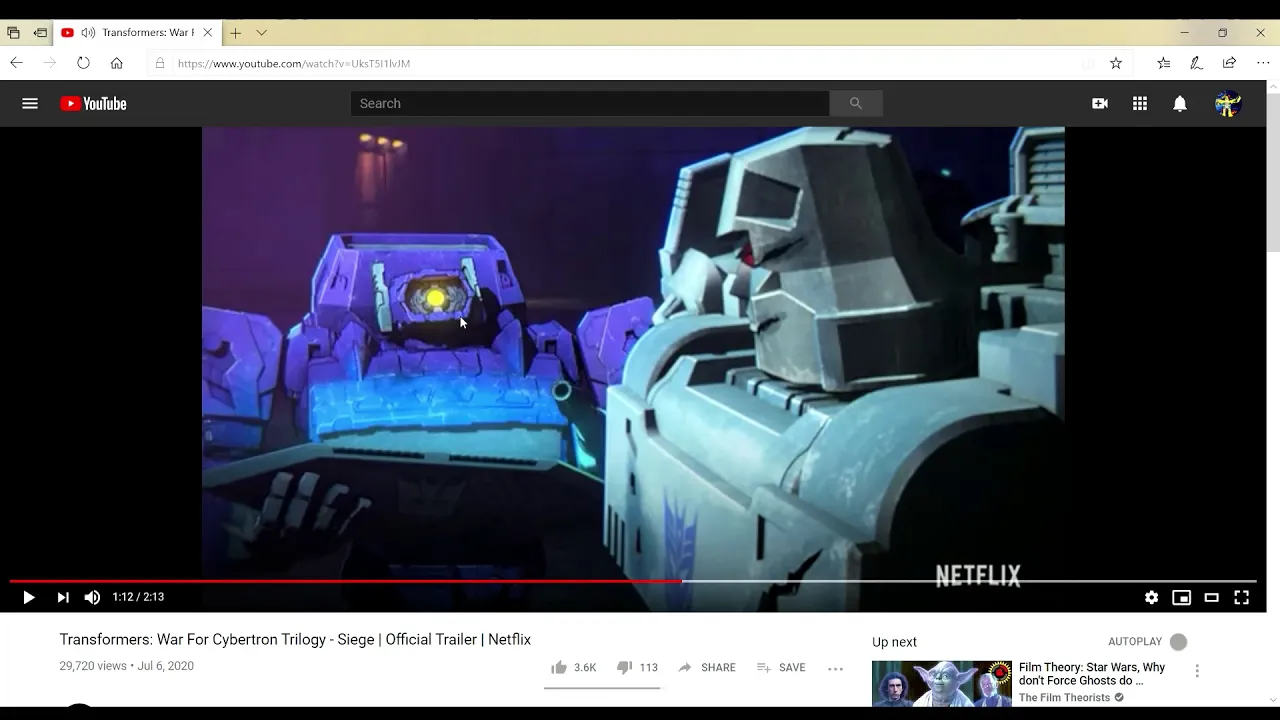Play the video
Image resolution: width=1280 pixels, height=720 pixels.
pyautogui.click(x=28, y=597)
